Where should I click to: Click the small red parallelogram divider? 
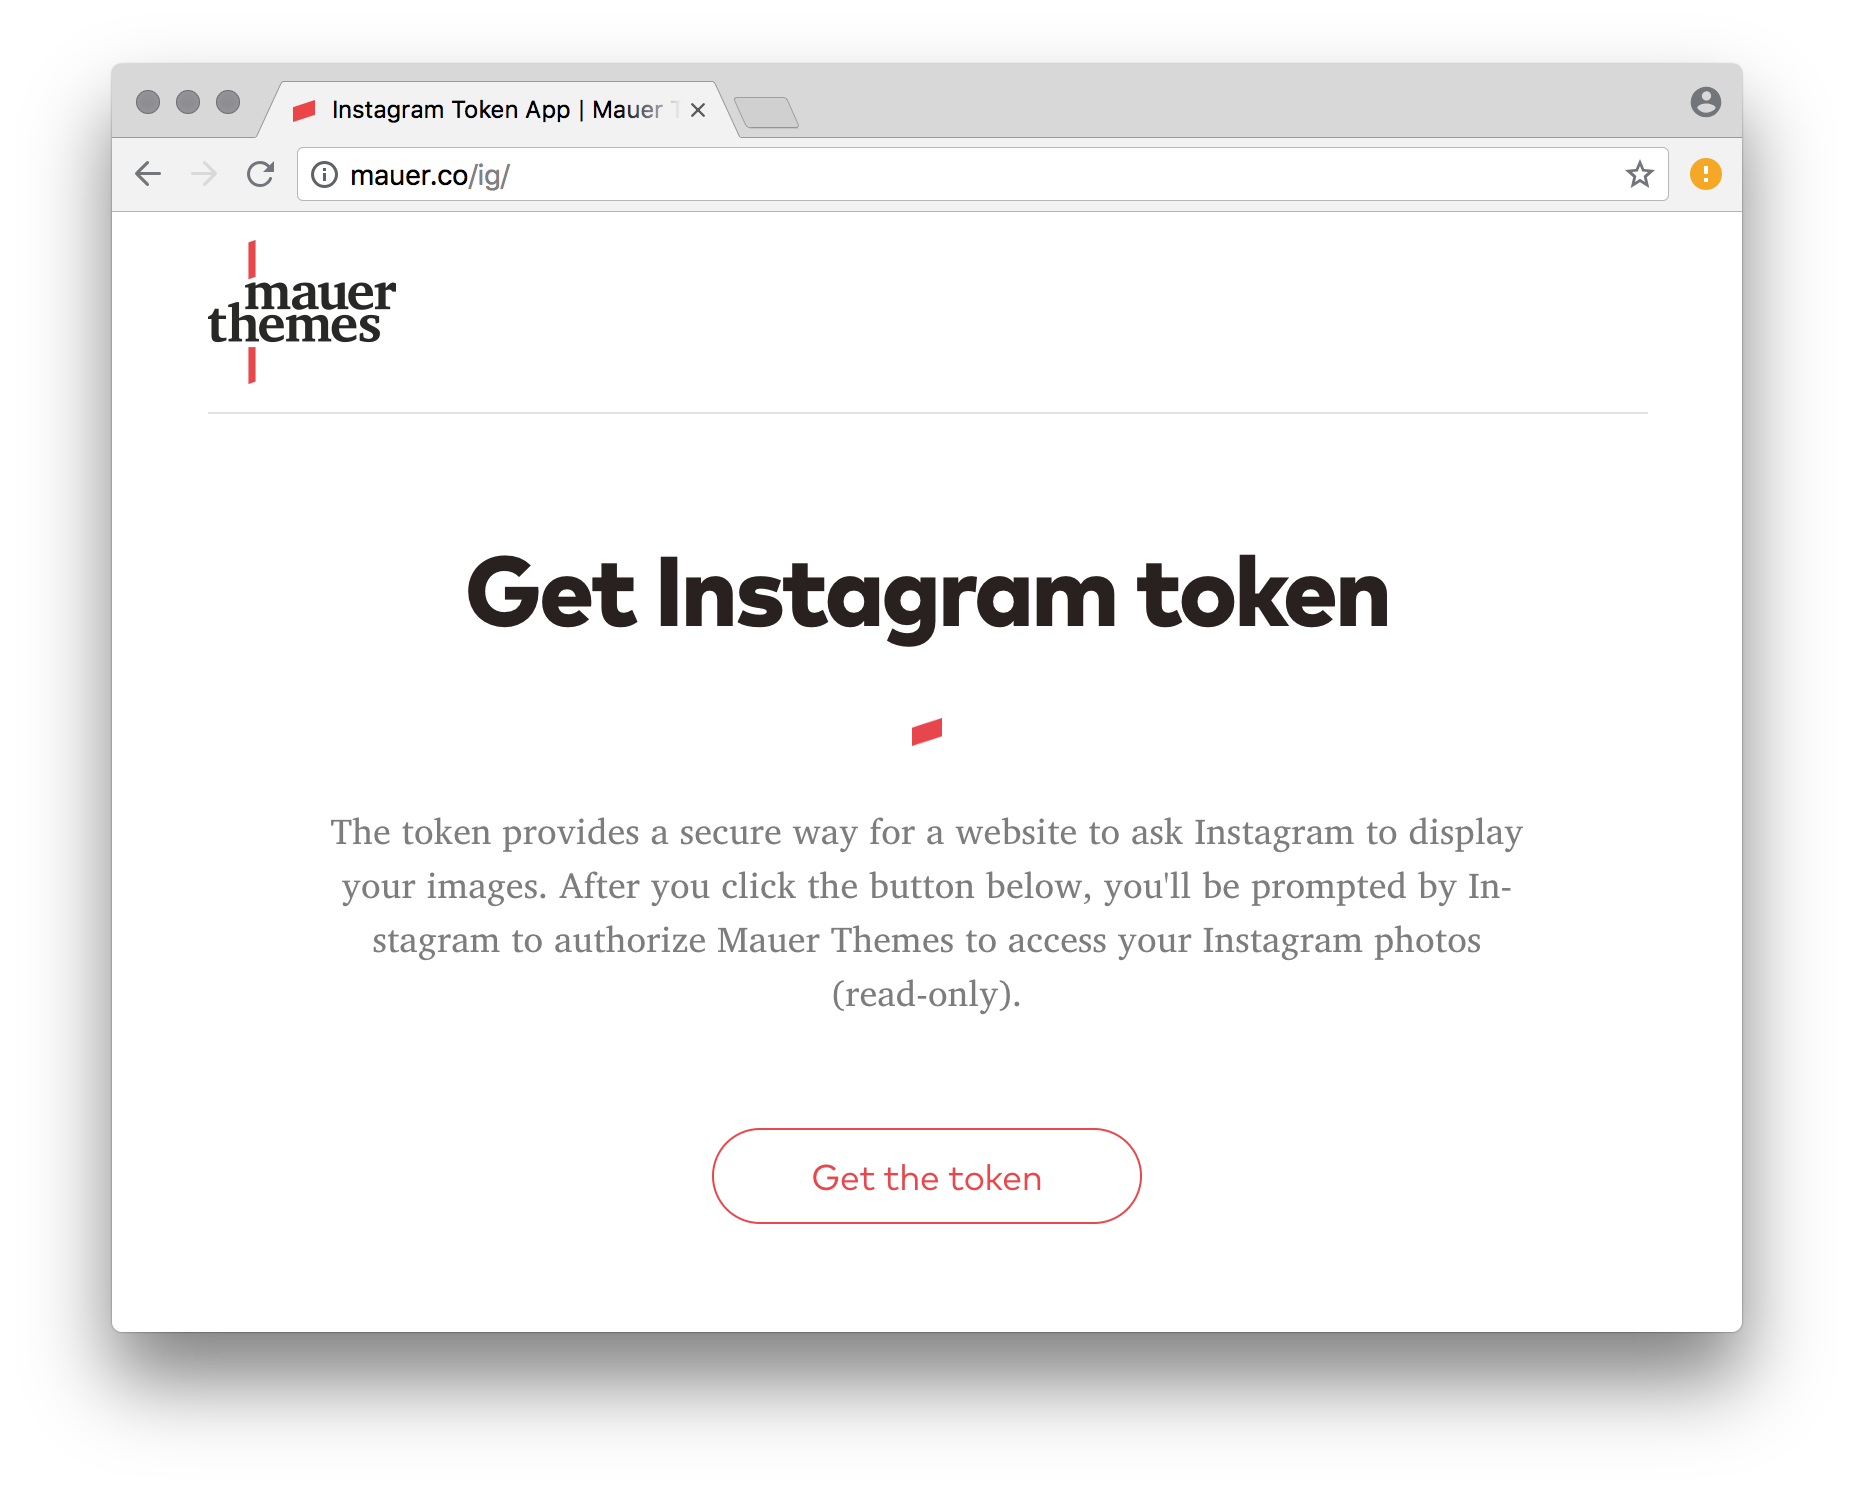927,732
